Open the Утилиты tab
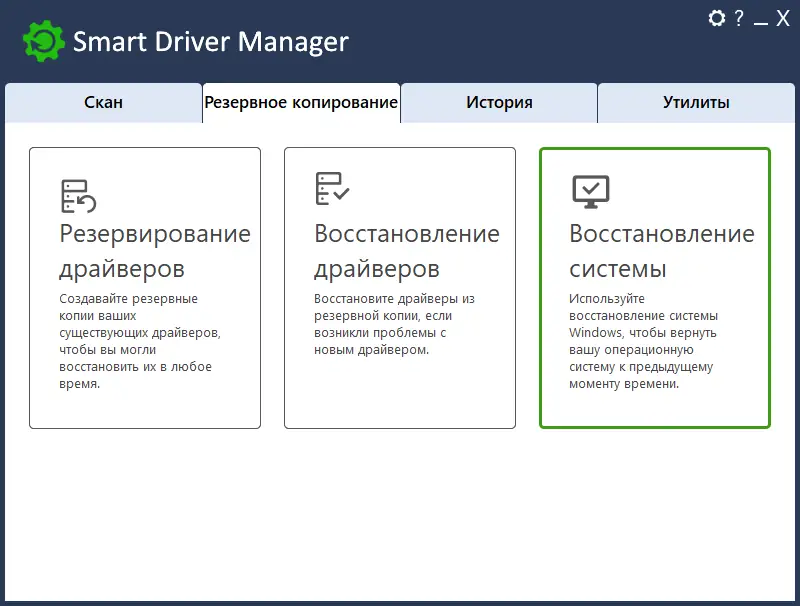 [x=696, y=101]
